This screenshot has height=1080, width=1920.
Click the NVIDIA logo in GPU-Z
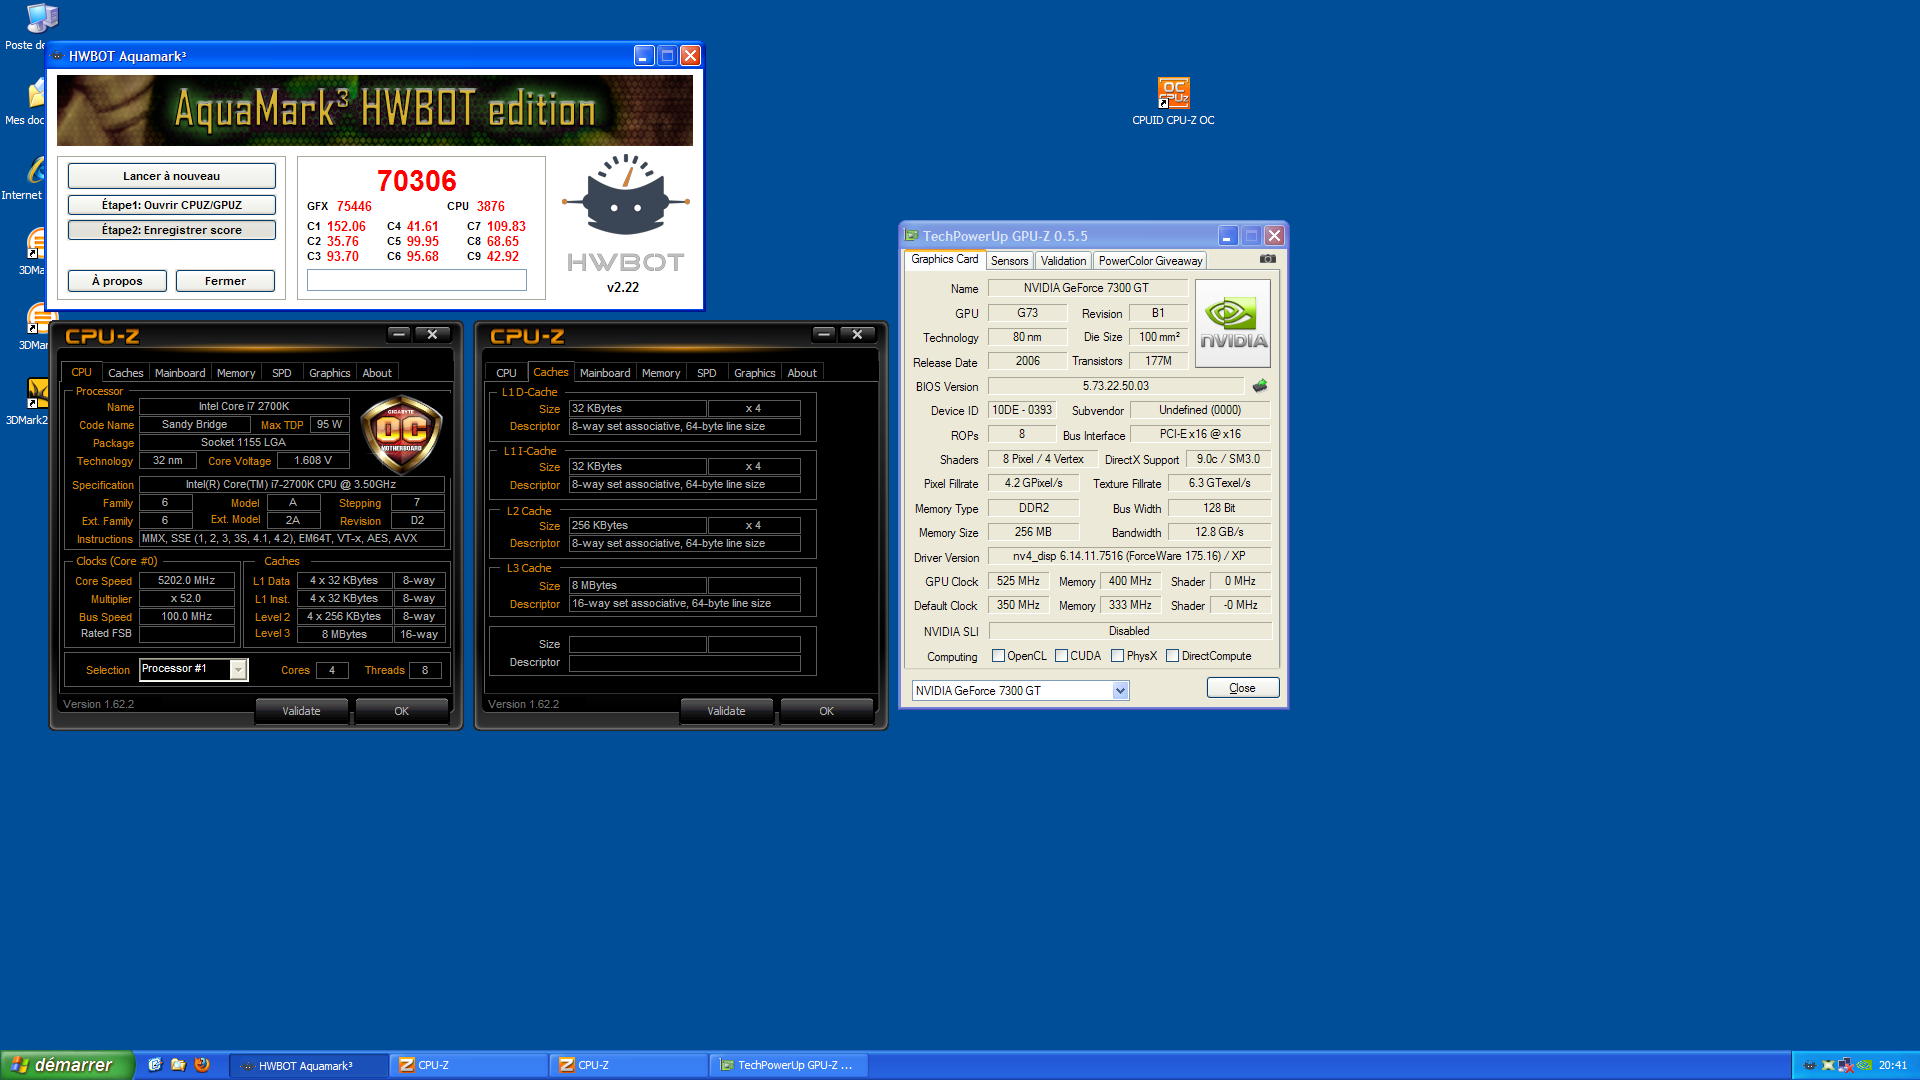pos(1233,326)
